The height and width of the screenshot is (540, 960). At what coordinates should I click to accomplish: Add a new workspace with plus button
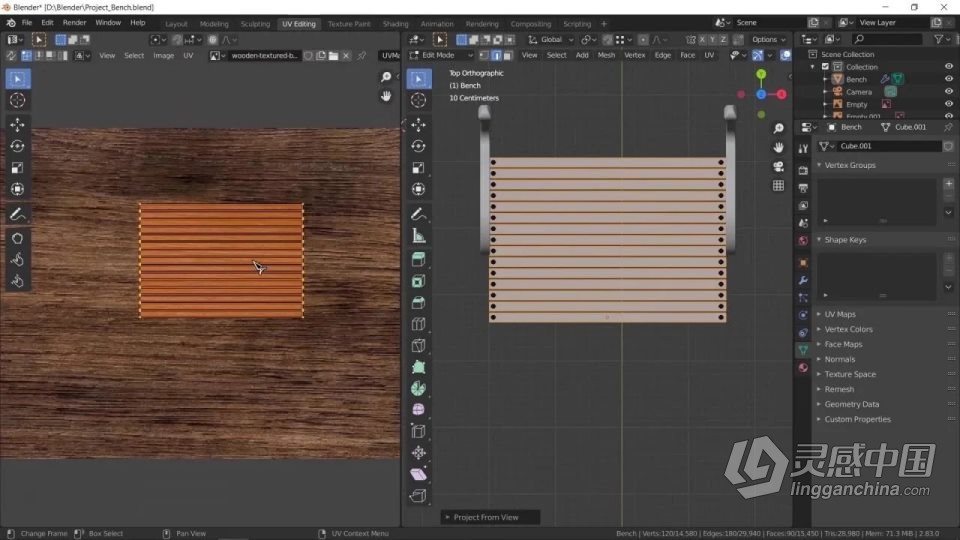[604, 24]
